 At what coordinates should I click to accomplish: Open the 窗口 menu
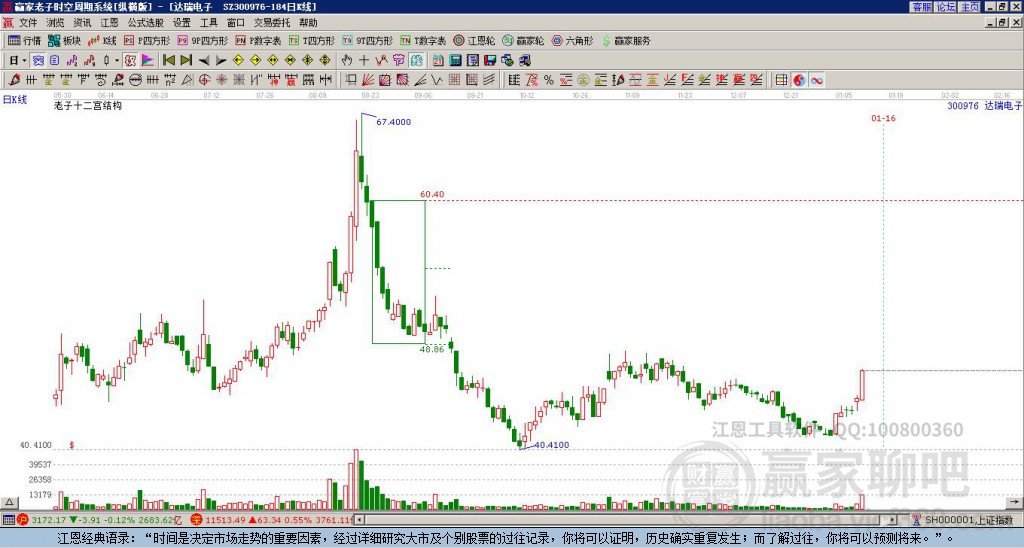[x=236, y=23]
